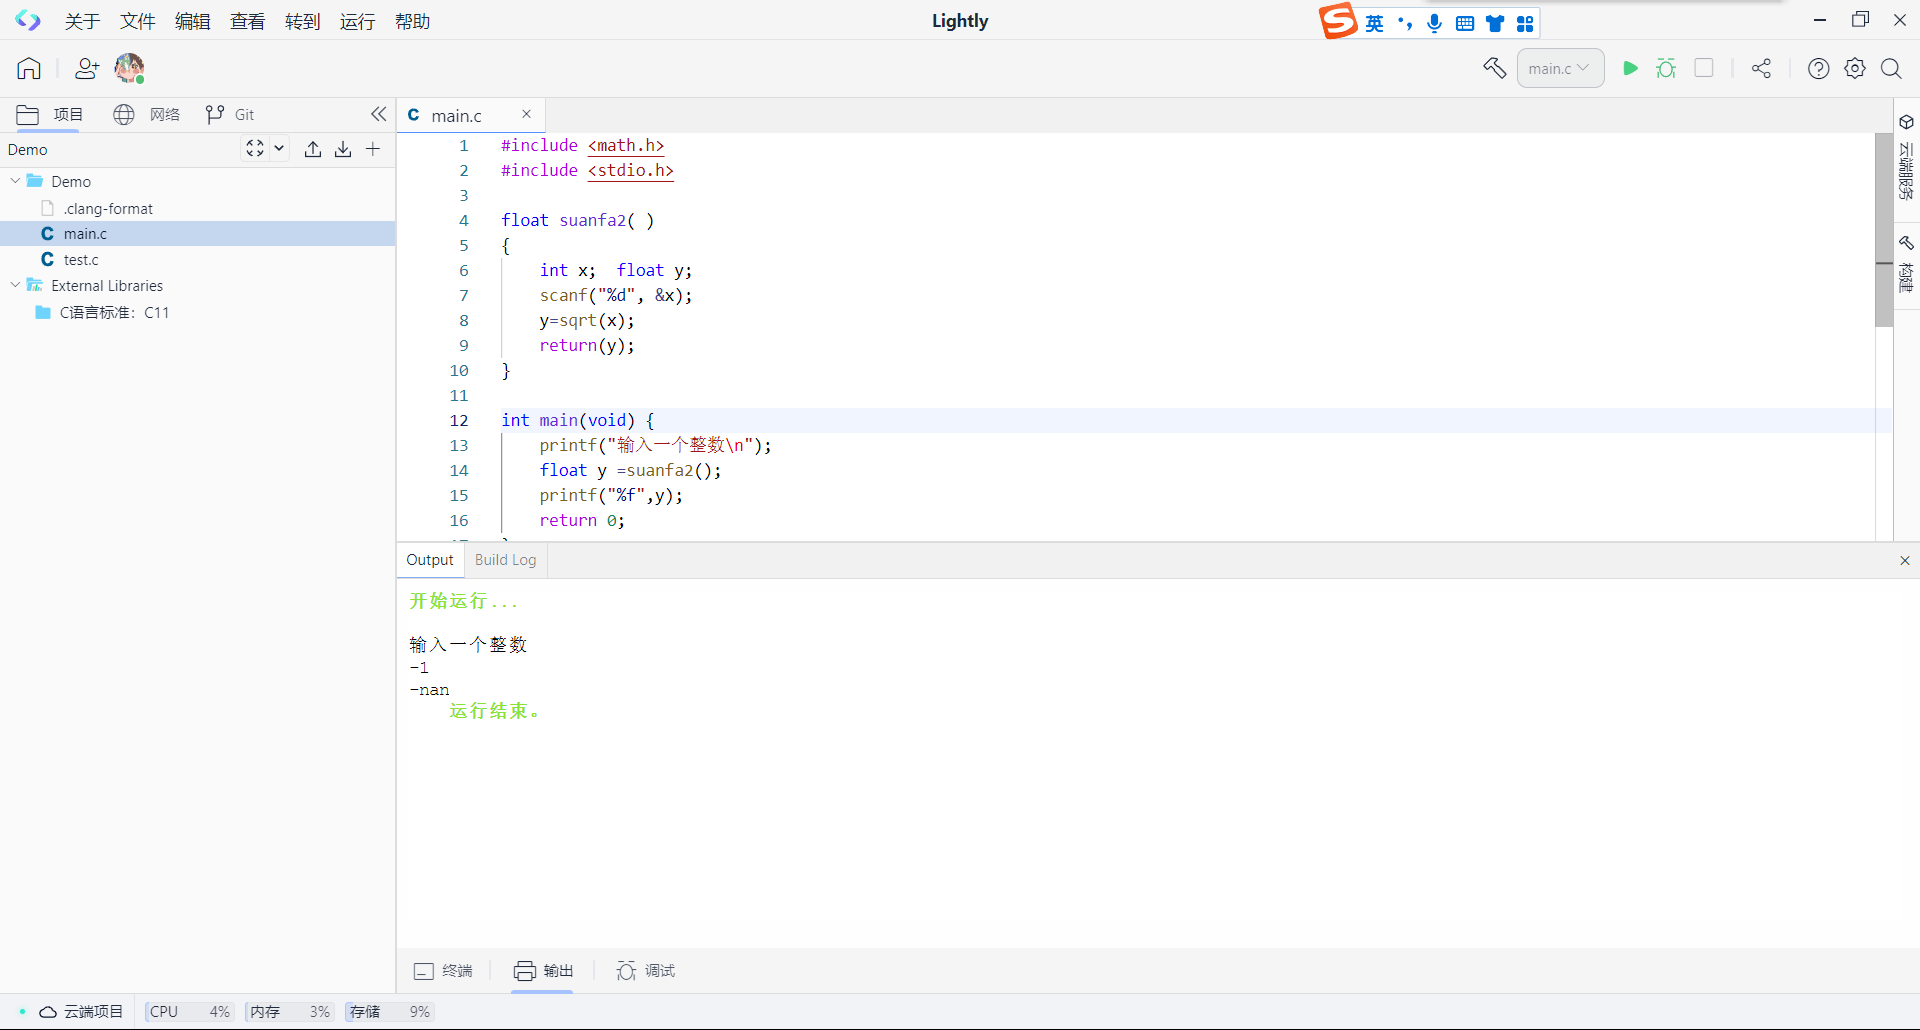Screen dimensions: 1920x1030
Task: Stop the running program
Action: [x=1704, y=68]
